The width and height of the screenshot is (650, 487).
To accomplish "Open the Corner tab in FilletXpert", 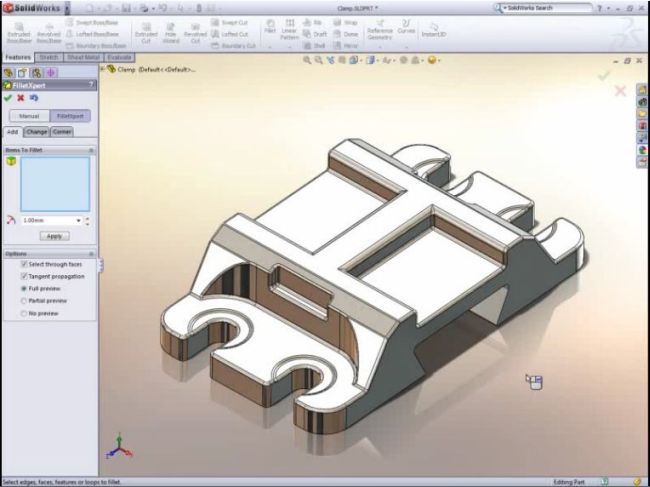I will coord(62,132).
